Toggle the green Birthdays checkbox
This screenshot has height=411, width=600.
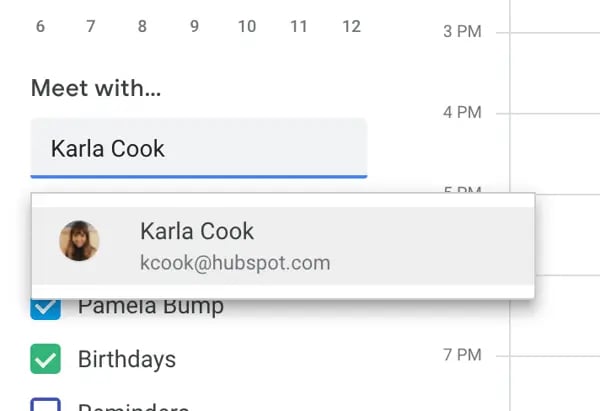tap(45, 359)
